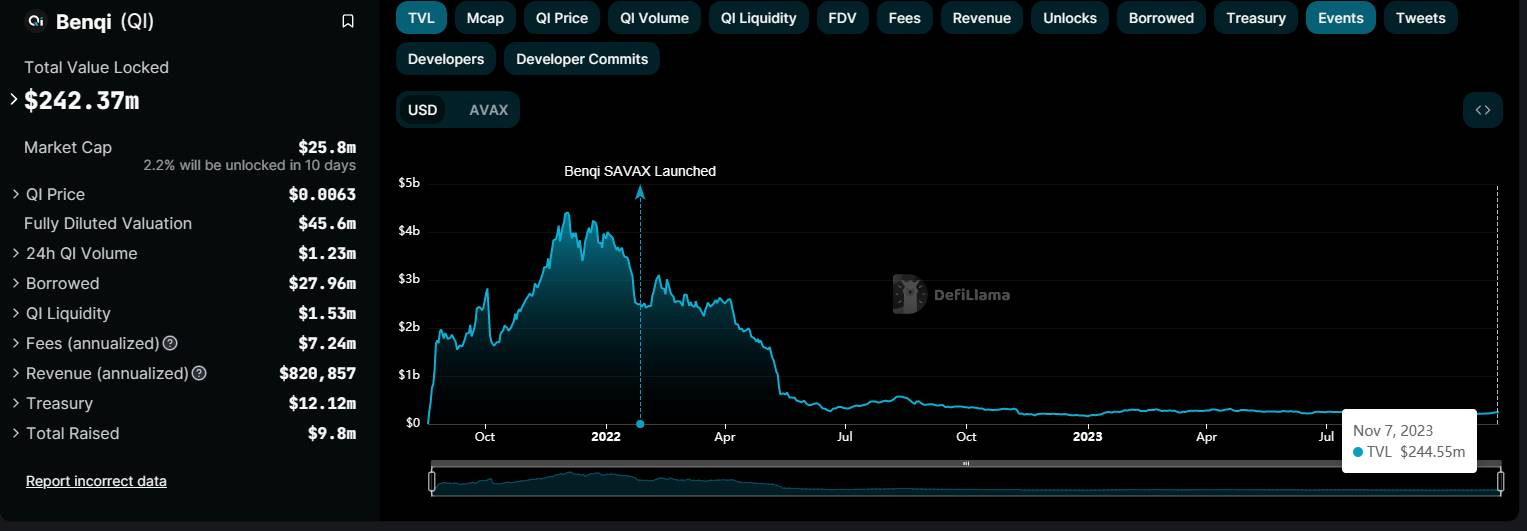Toggle the Developer Commits chart metric

click(x=582, y=59)
